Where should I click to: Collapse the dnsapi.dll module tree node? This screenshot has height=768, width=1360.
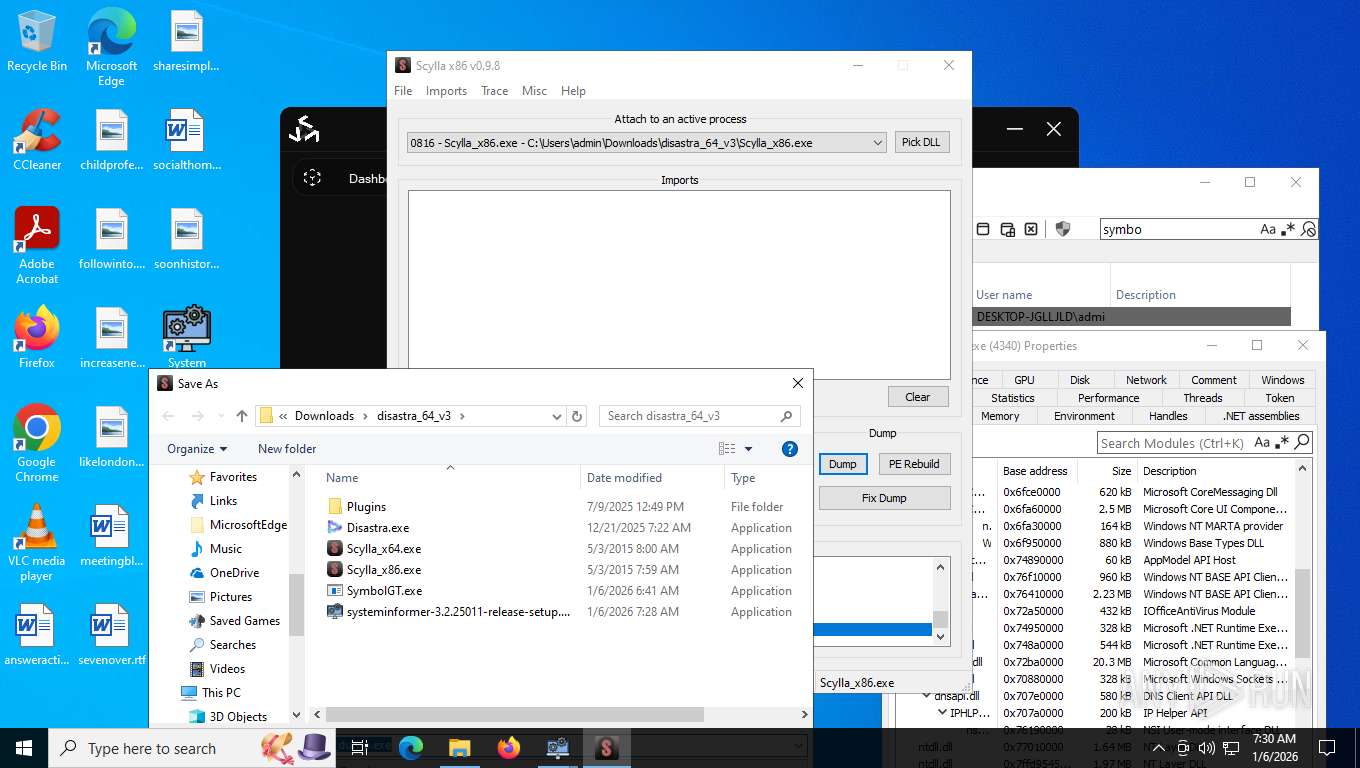[926, 695]
